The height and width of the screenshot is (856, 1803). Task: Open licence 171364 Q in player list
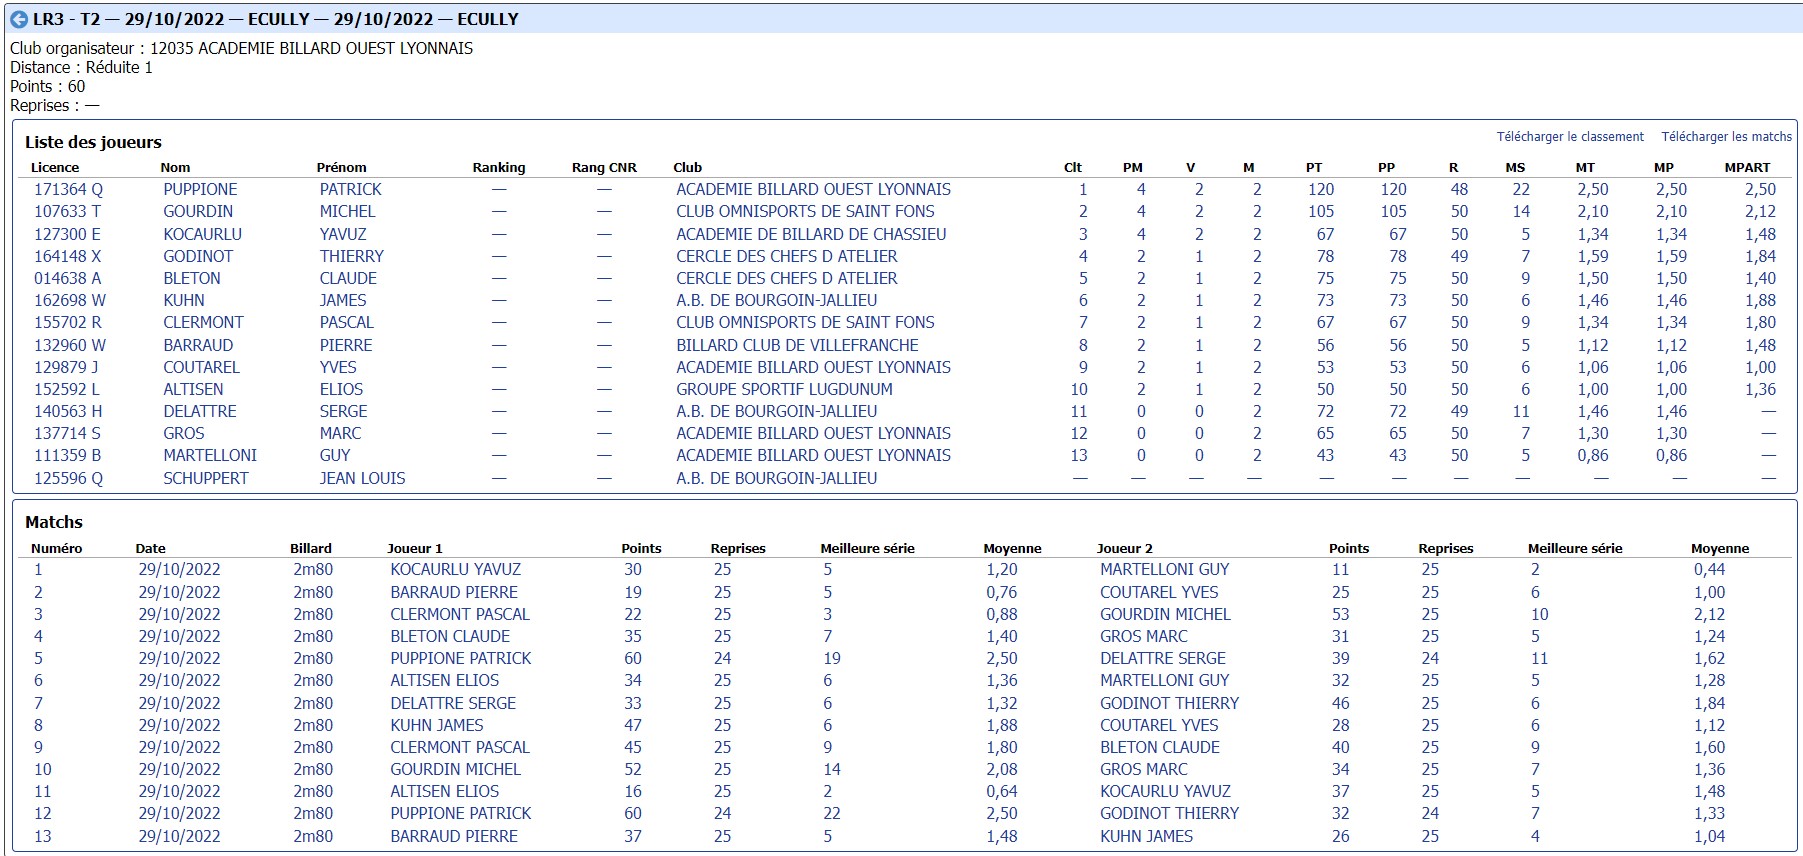[68, 189]
